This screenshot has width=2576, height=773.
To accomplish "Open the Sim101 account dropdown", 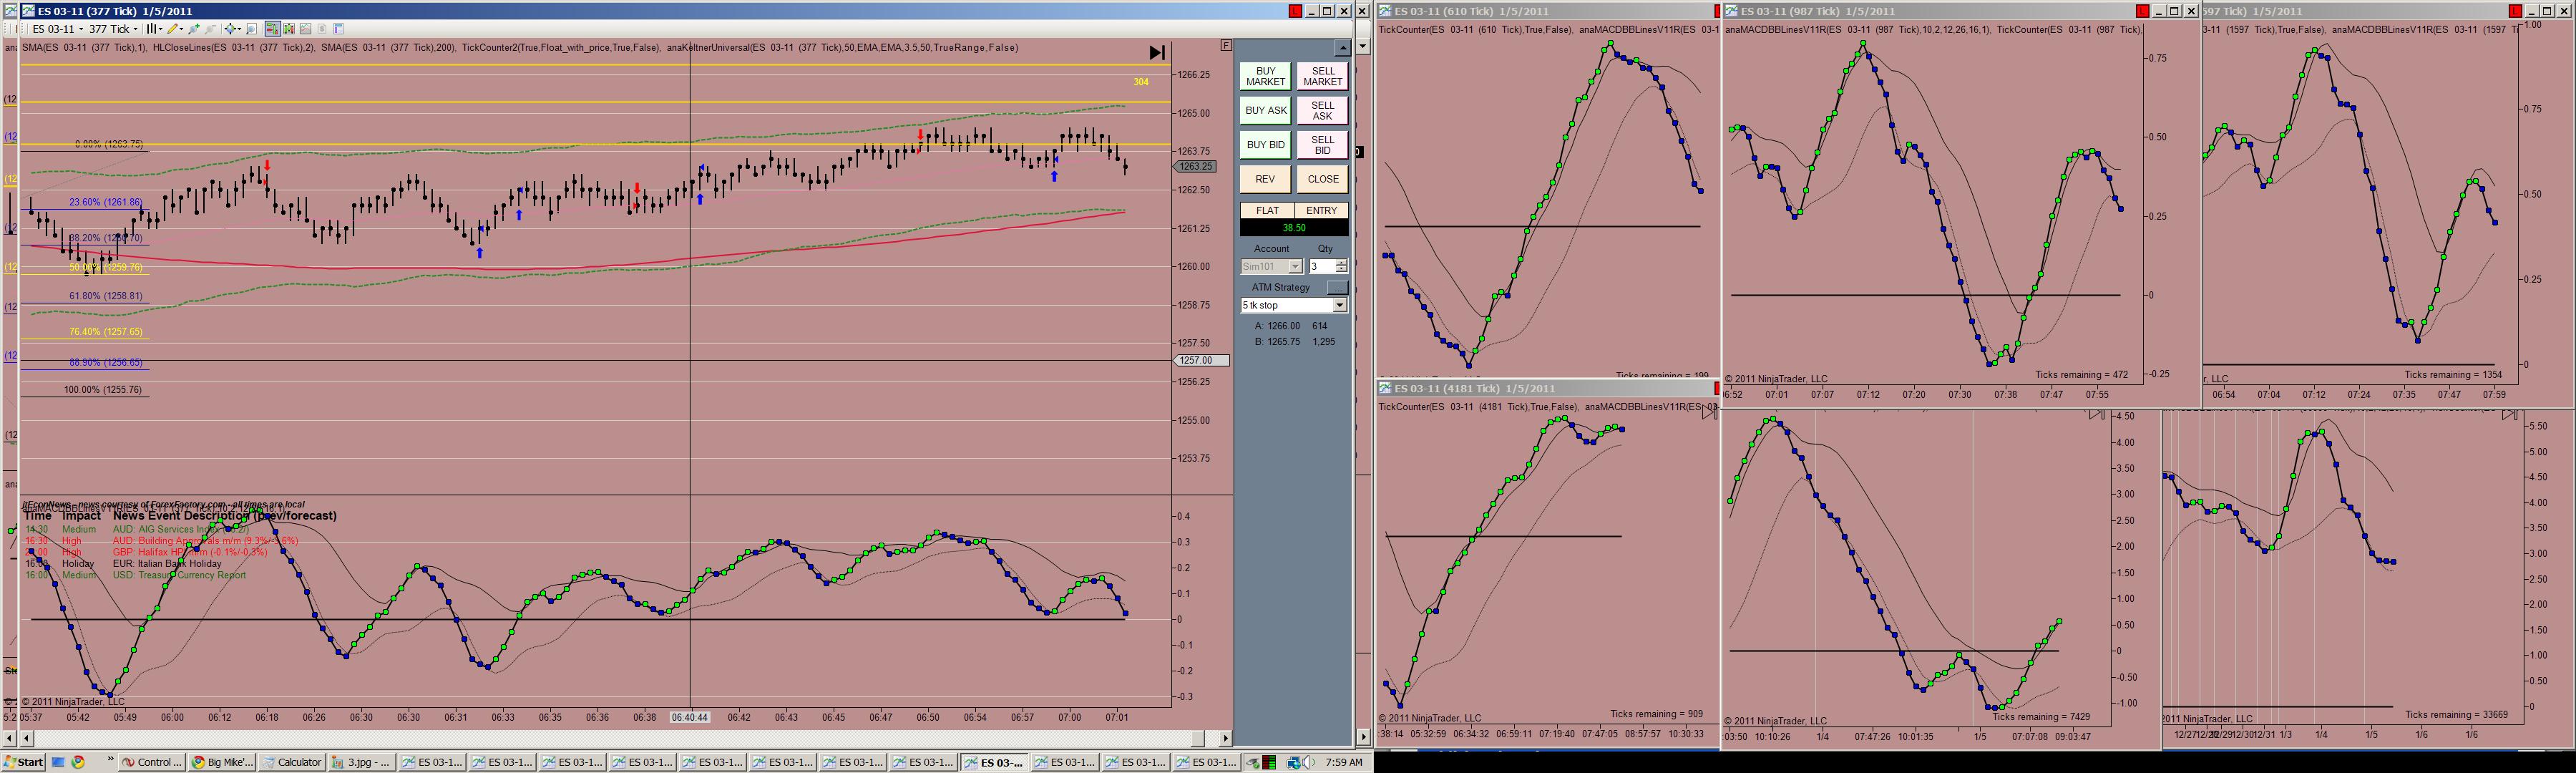I will pyautogui.click(x=1295, y=267).
